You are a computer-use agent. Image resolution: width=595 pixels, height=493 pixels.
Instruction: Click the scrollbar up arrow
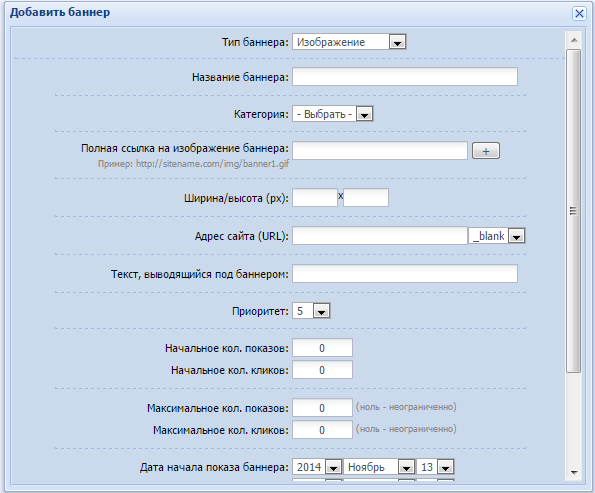pos(574,40)
